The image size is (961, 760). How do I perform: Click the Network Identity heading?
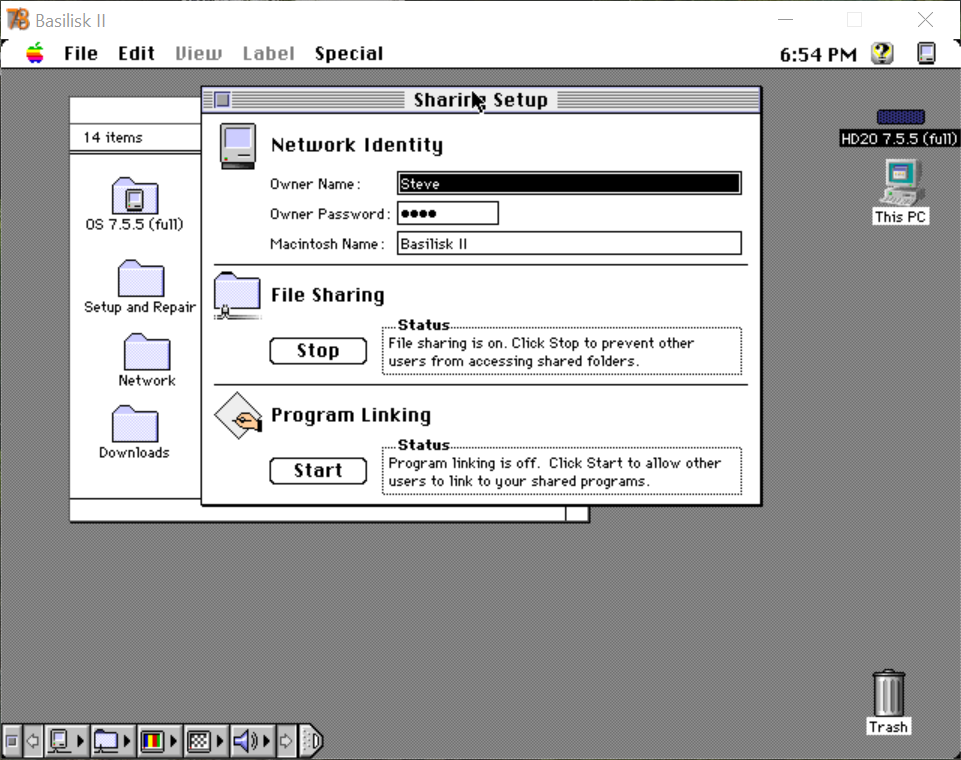point(357,145)
